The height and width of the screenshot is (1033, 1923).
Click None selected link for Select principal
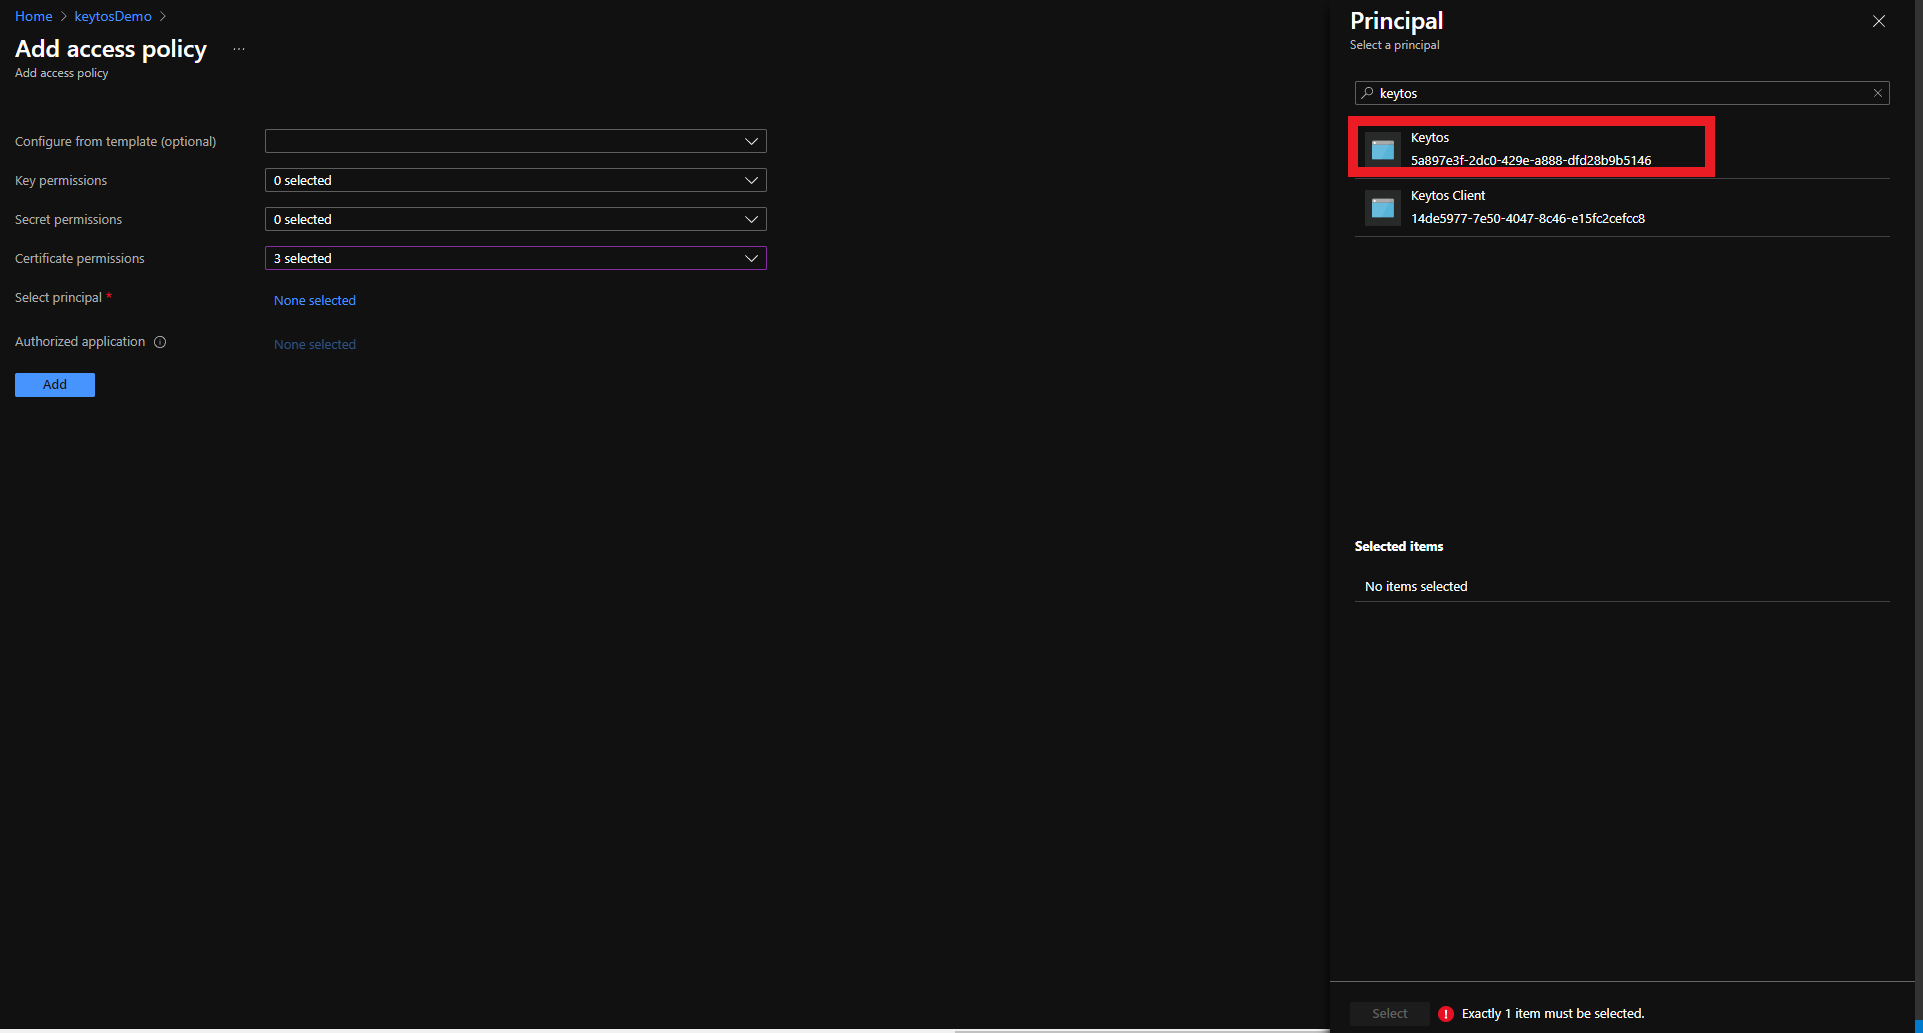(x=315, y=300)
